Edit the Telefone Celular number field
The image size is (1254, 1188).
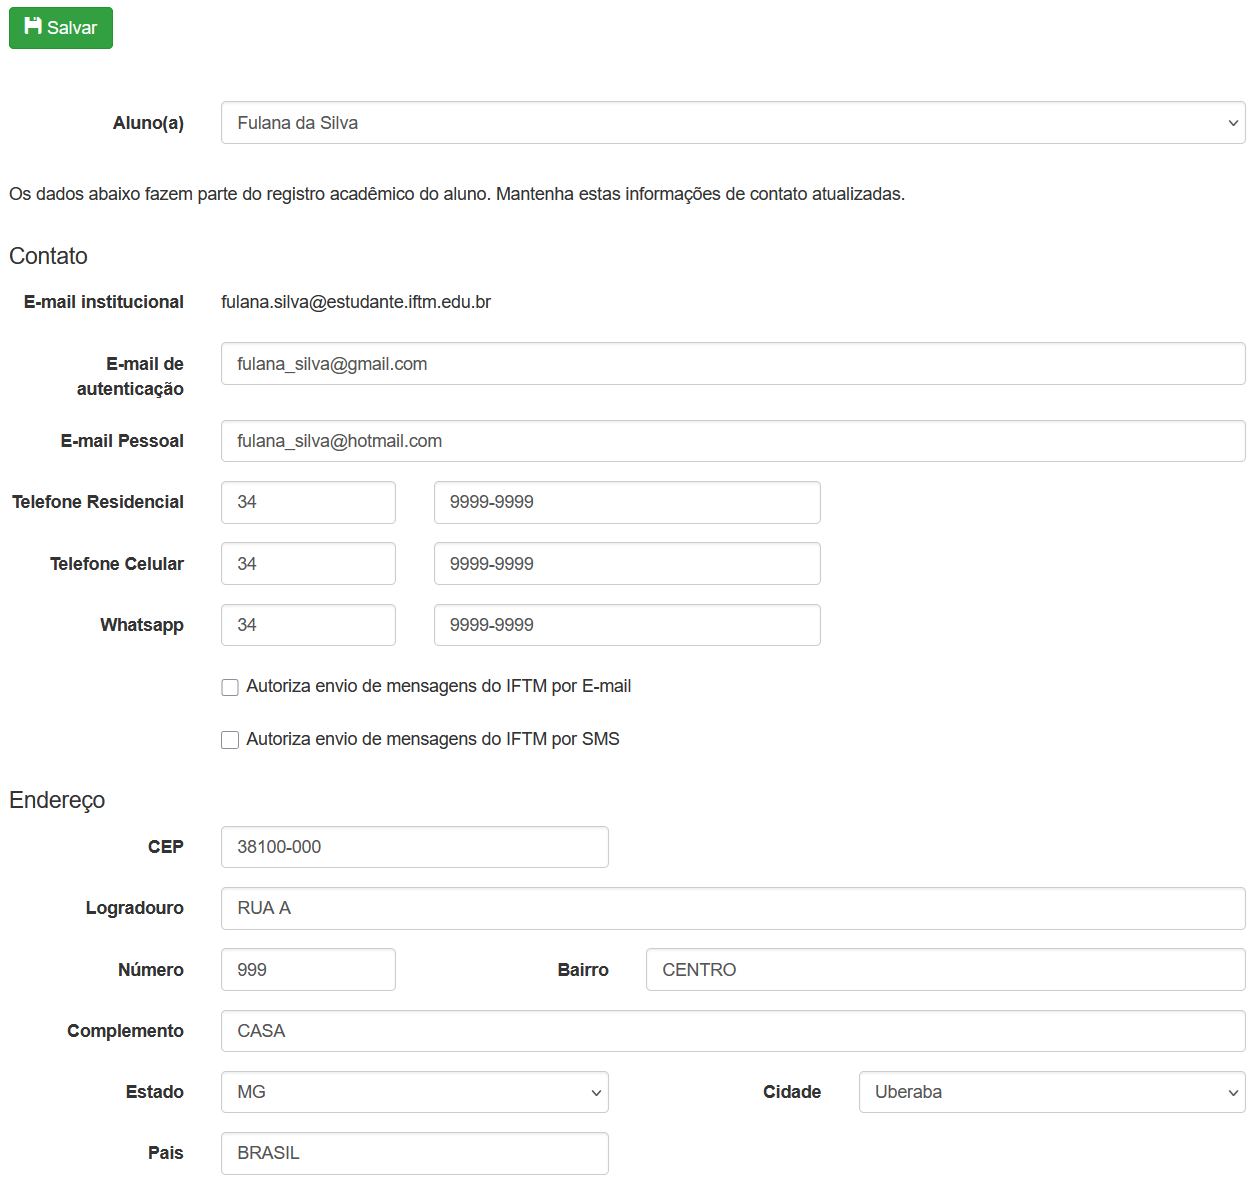click(626, 564)
